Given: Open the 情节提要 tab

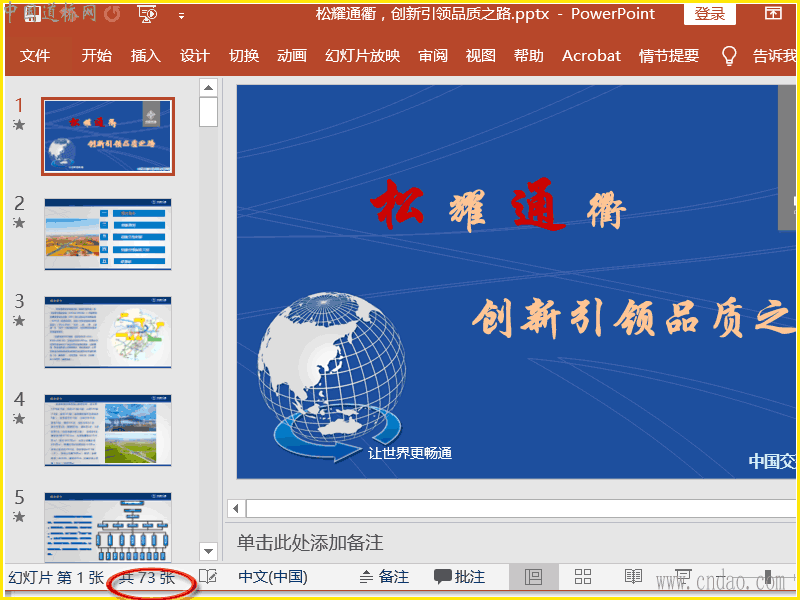Looking at the screenshot, I should pyautogui.click(x=669, y=56).
